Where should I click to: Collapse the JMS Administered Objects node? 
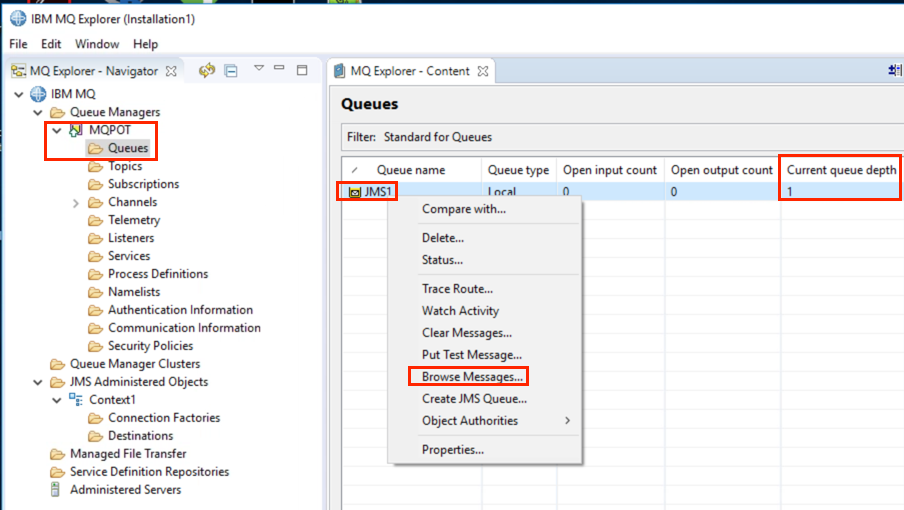38,382
